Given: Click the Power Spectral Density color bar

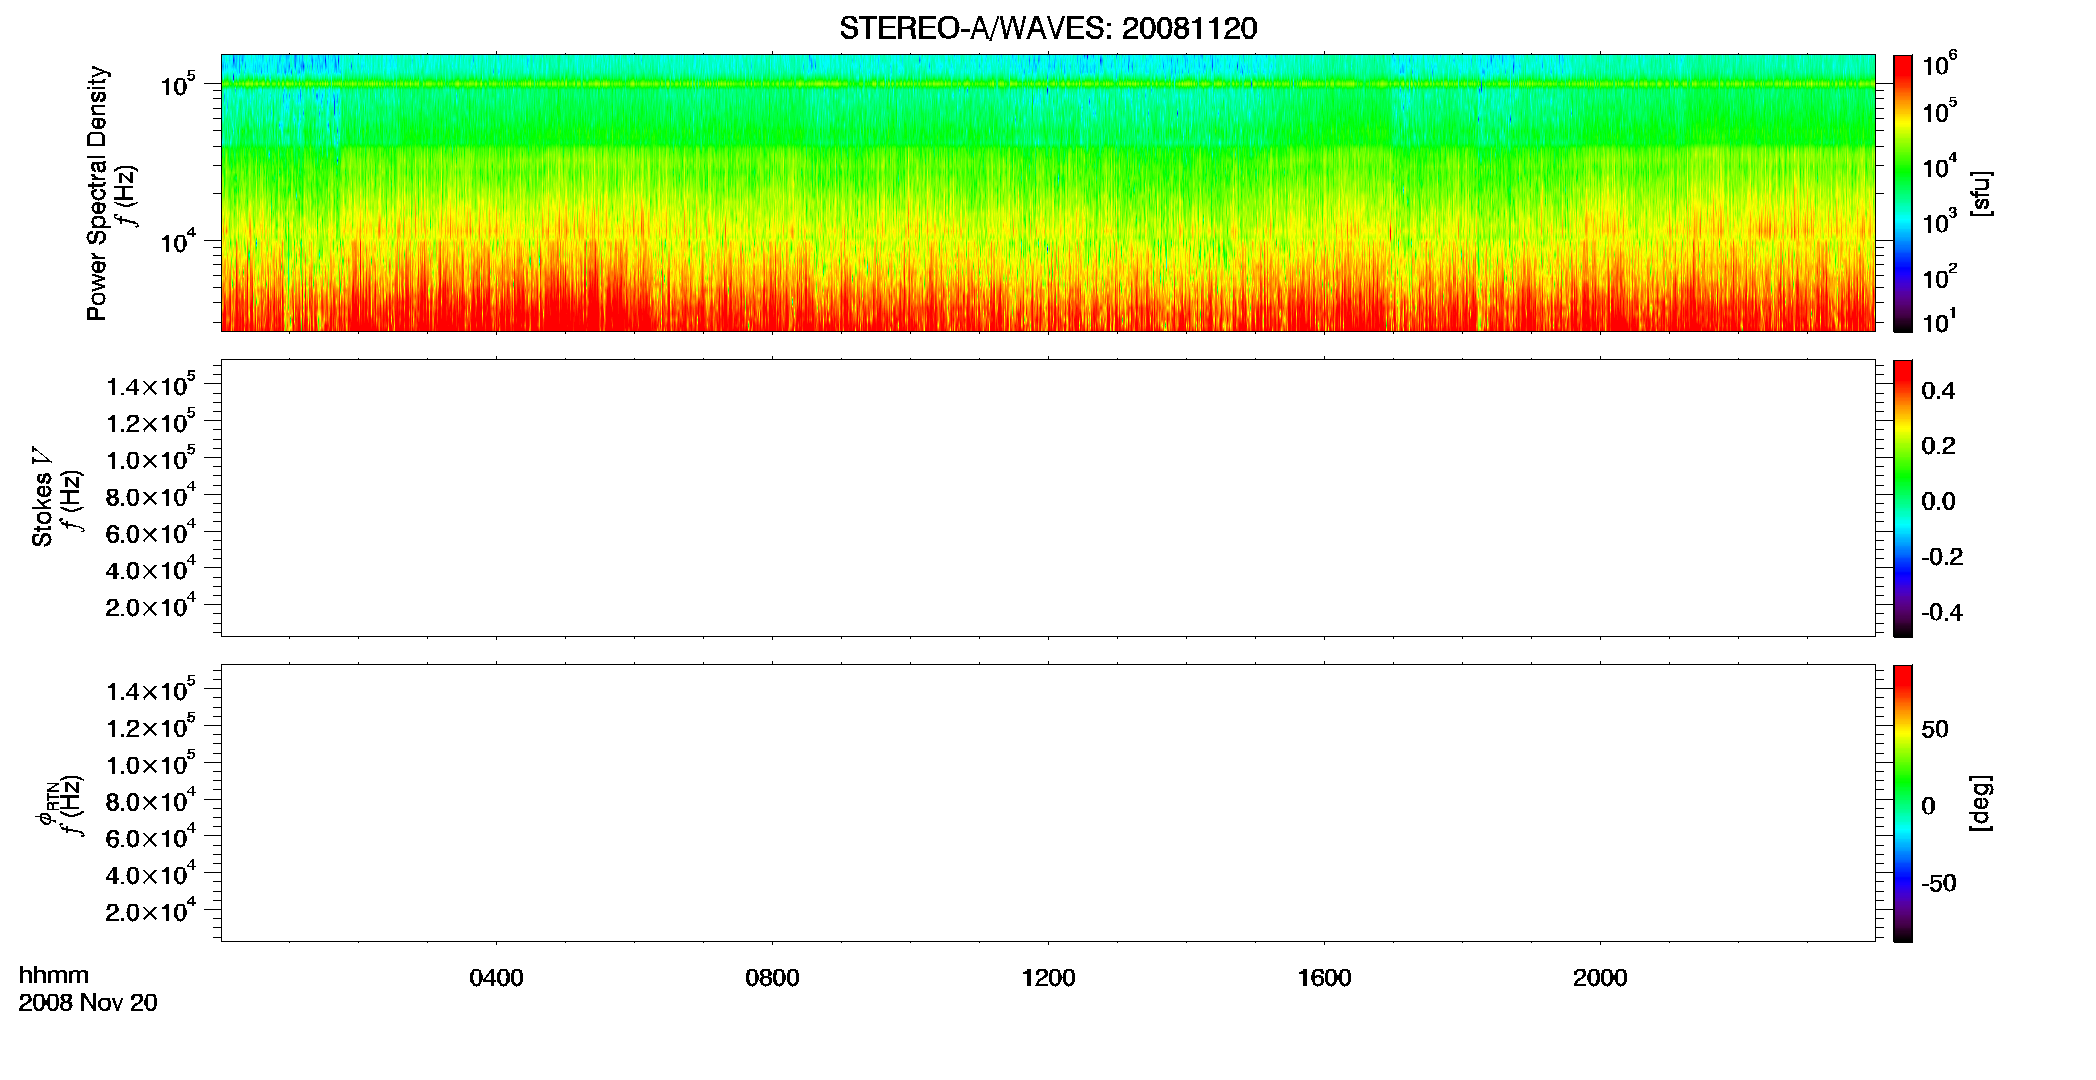Looking at the screenshot, I should click(x=1903, y=193).
